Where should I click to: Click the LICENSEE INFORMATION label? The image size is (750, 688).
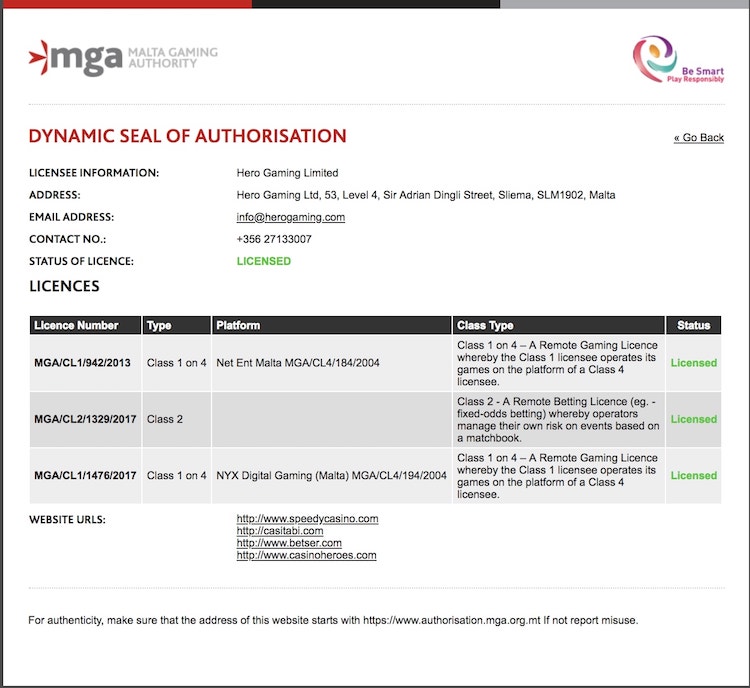[94, 173]
